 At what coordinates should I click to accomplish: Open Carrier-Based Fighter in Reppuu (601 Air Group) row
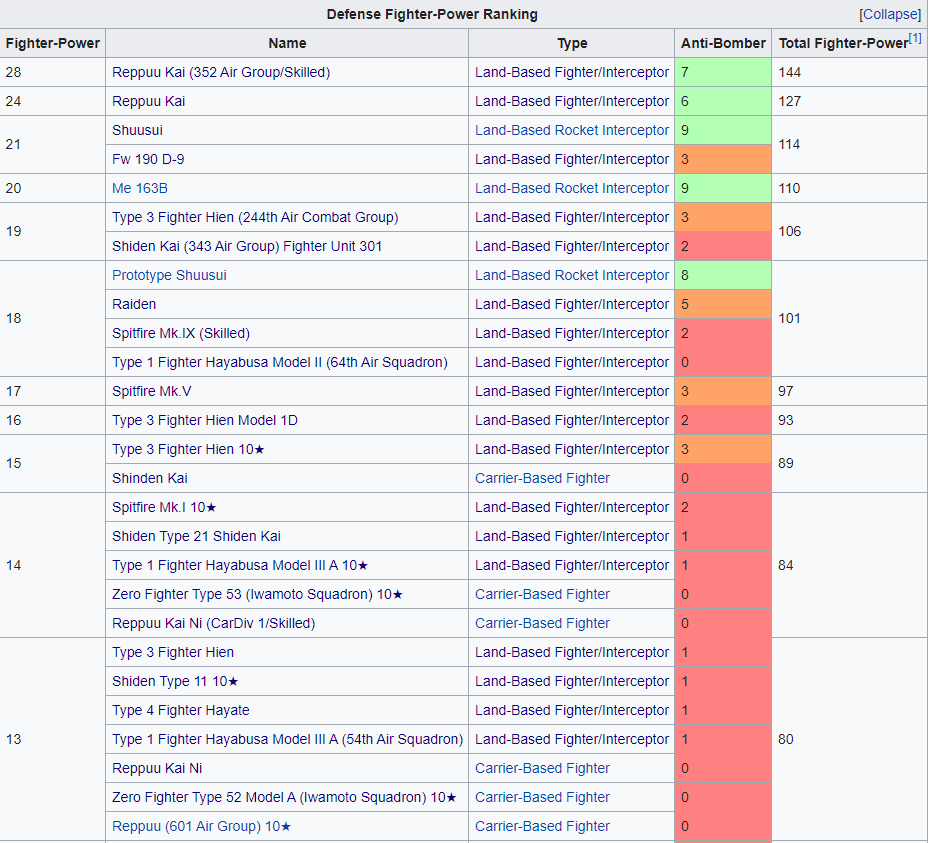(542, 827)
